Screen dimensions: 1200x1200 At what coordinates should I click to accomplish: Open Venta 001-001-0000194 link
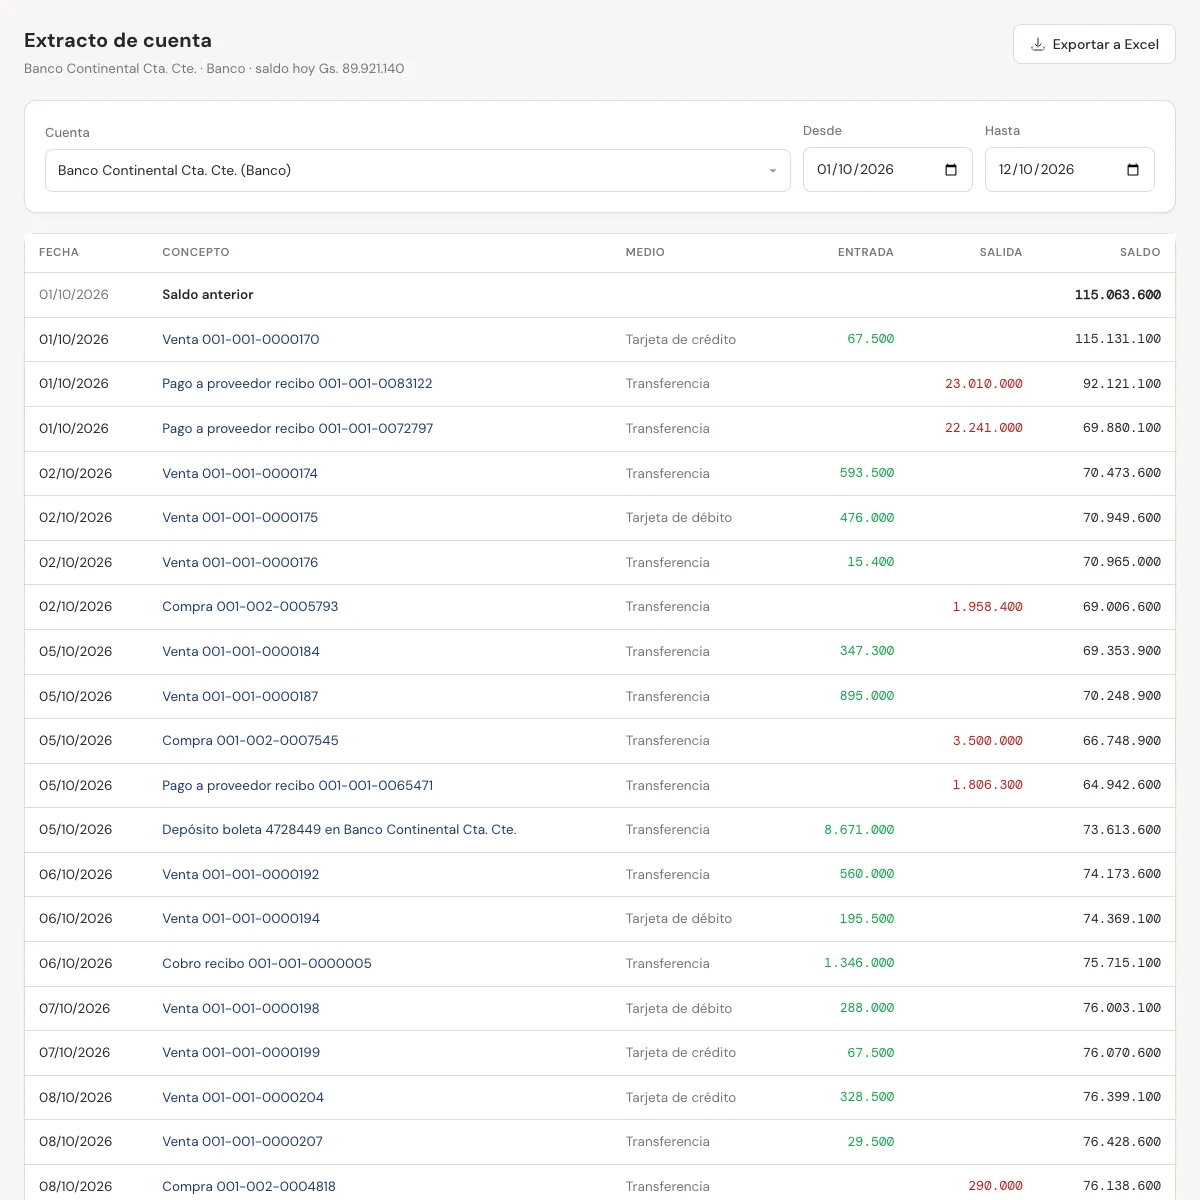point(241,919)
